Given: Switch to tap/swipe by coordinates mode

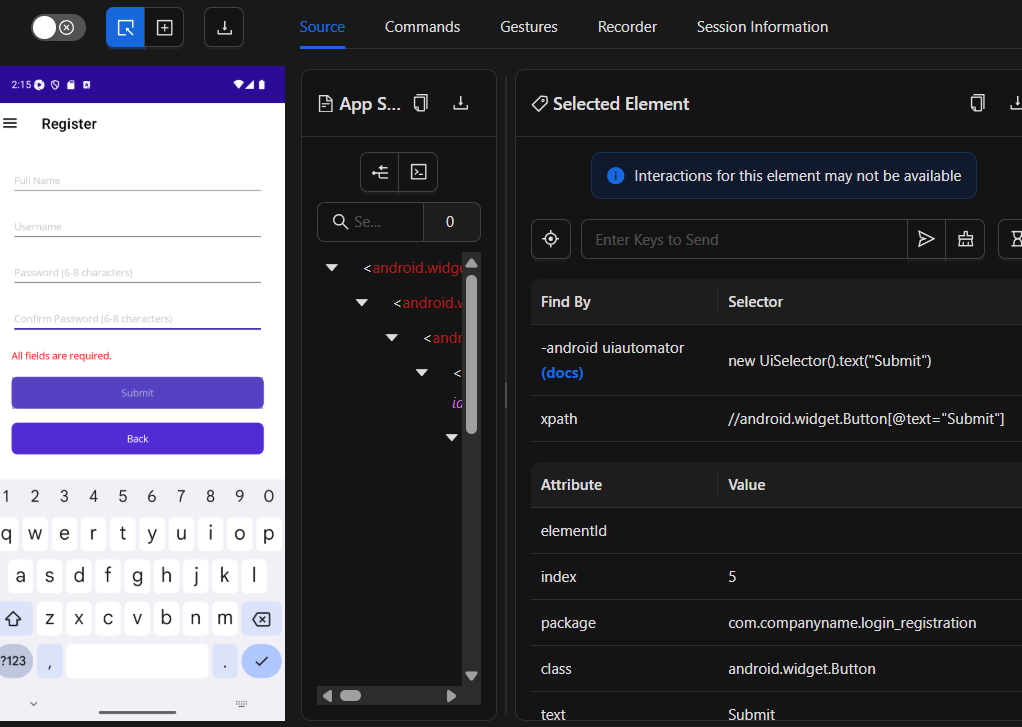Looking at the screenshot, I should [164, 27].
